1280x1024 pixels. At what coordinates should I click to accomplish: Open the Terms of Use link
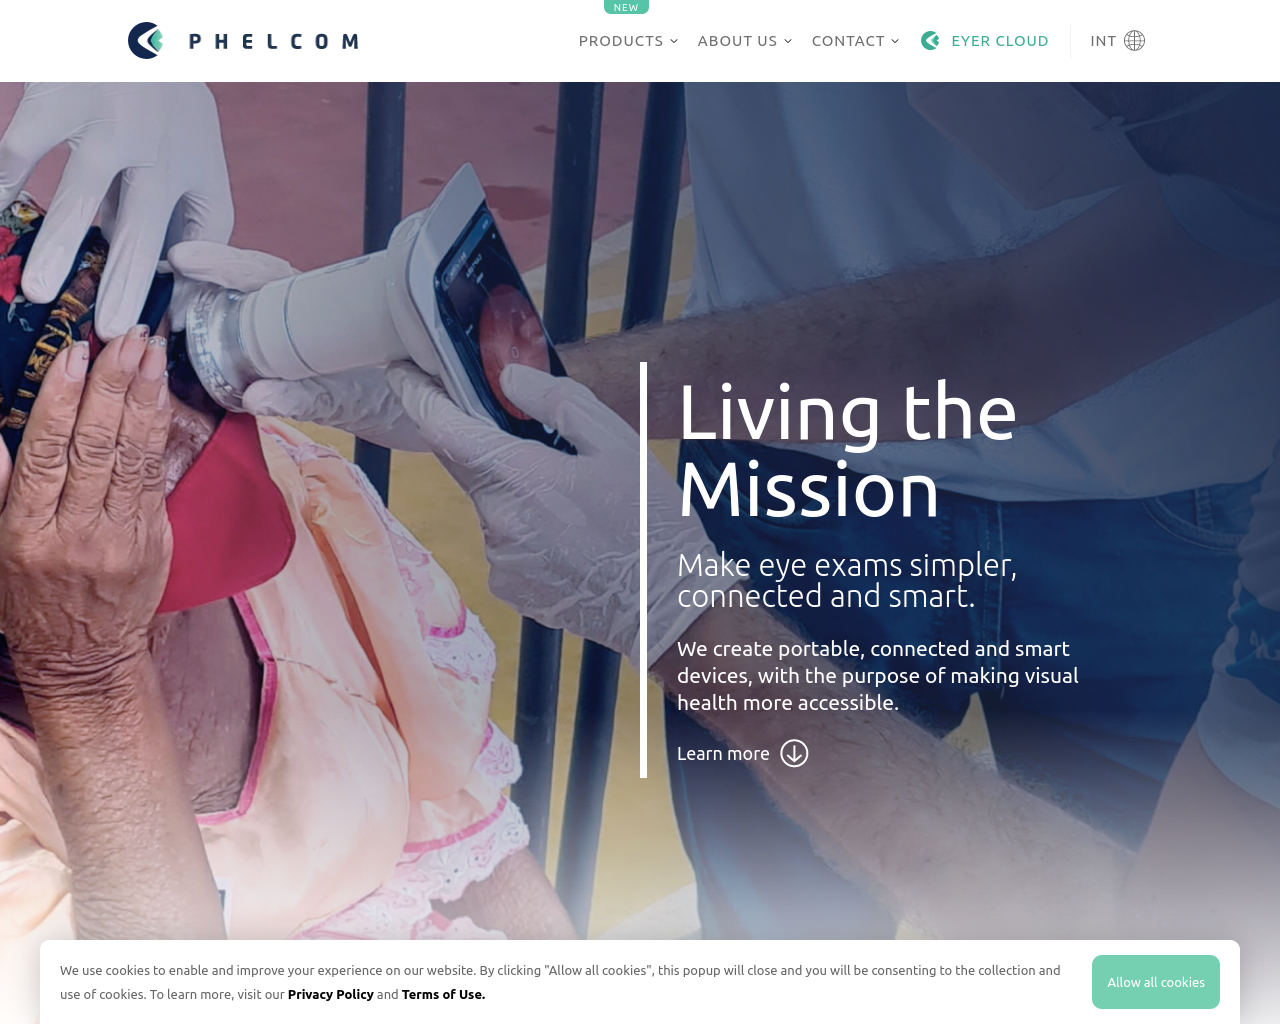pos(443,994)
